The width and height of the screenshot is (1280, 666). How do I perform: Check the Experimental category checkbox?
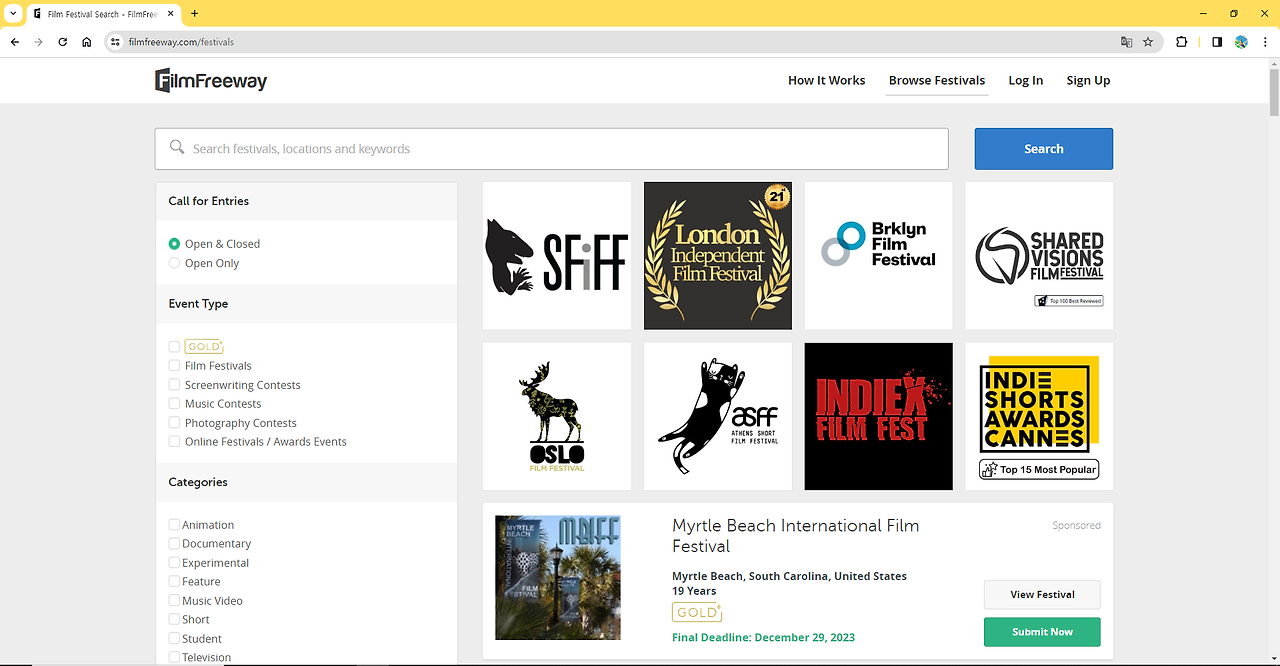175,563
